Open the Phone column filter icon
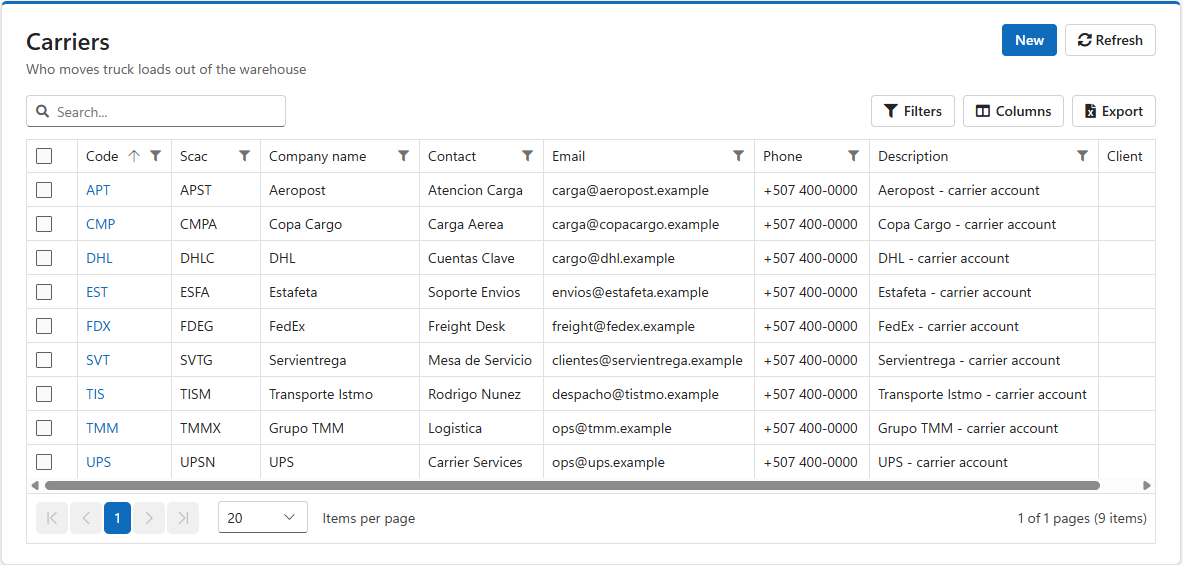This screenshot has width=1183, height=565. [853, 156]
